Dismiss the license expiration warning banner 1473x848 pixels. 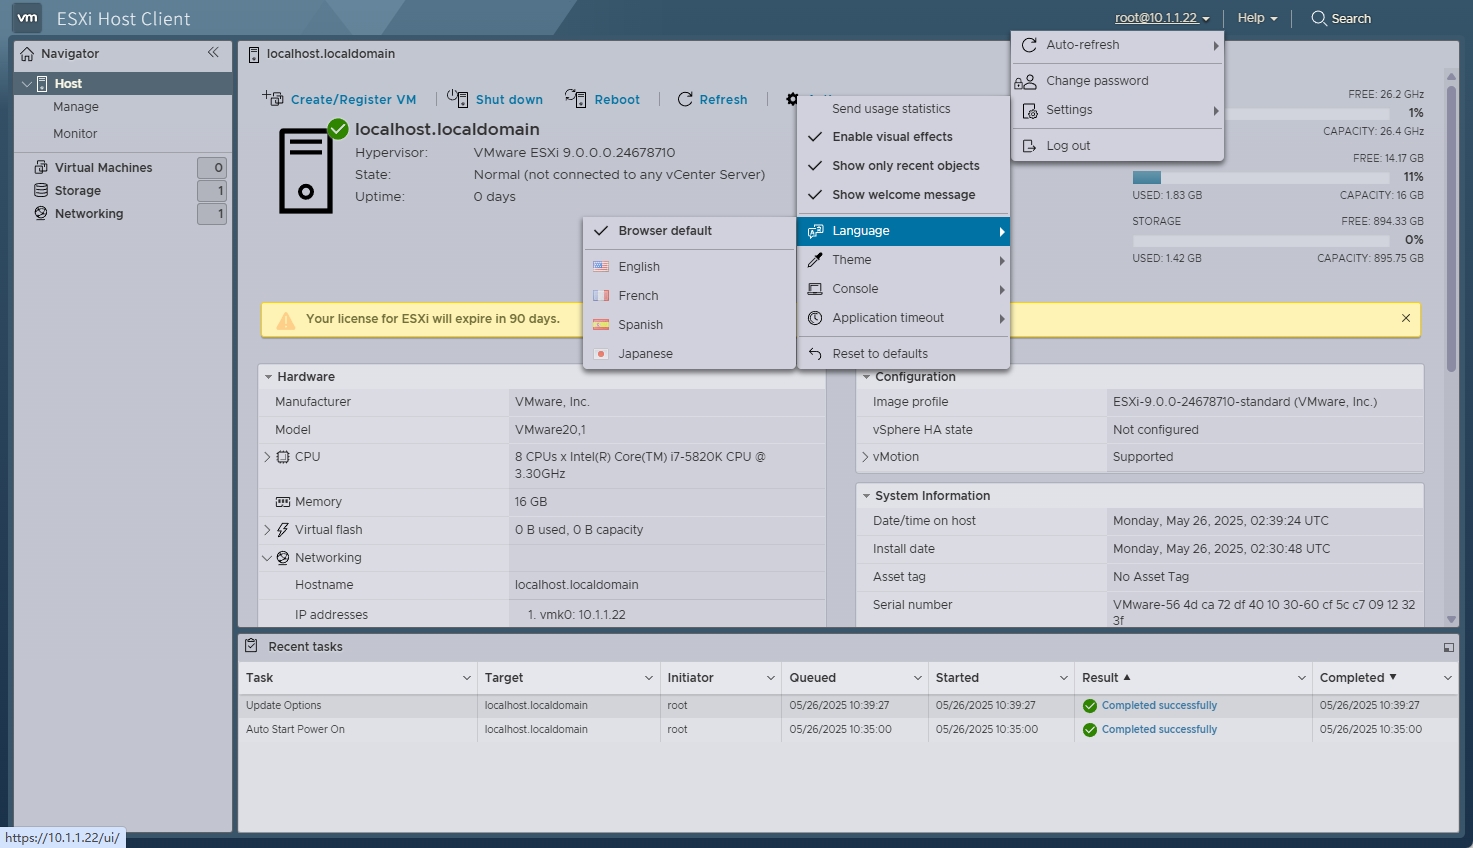(x=1405, y=318)
